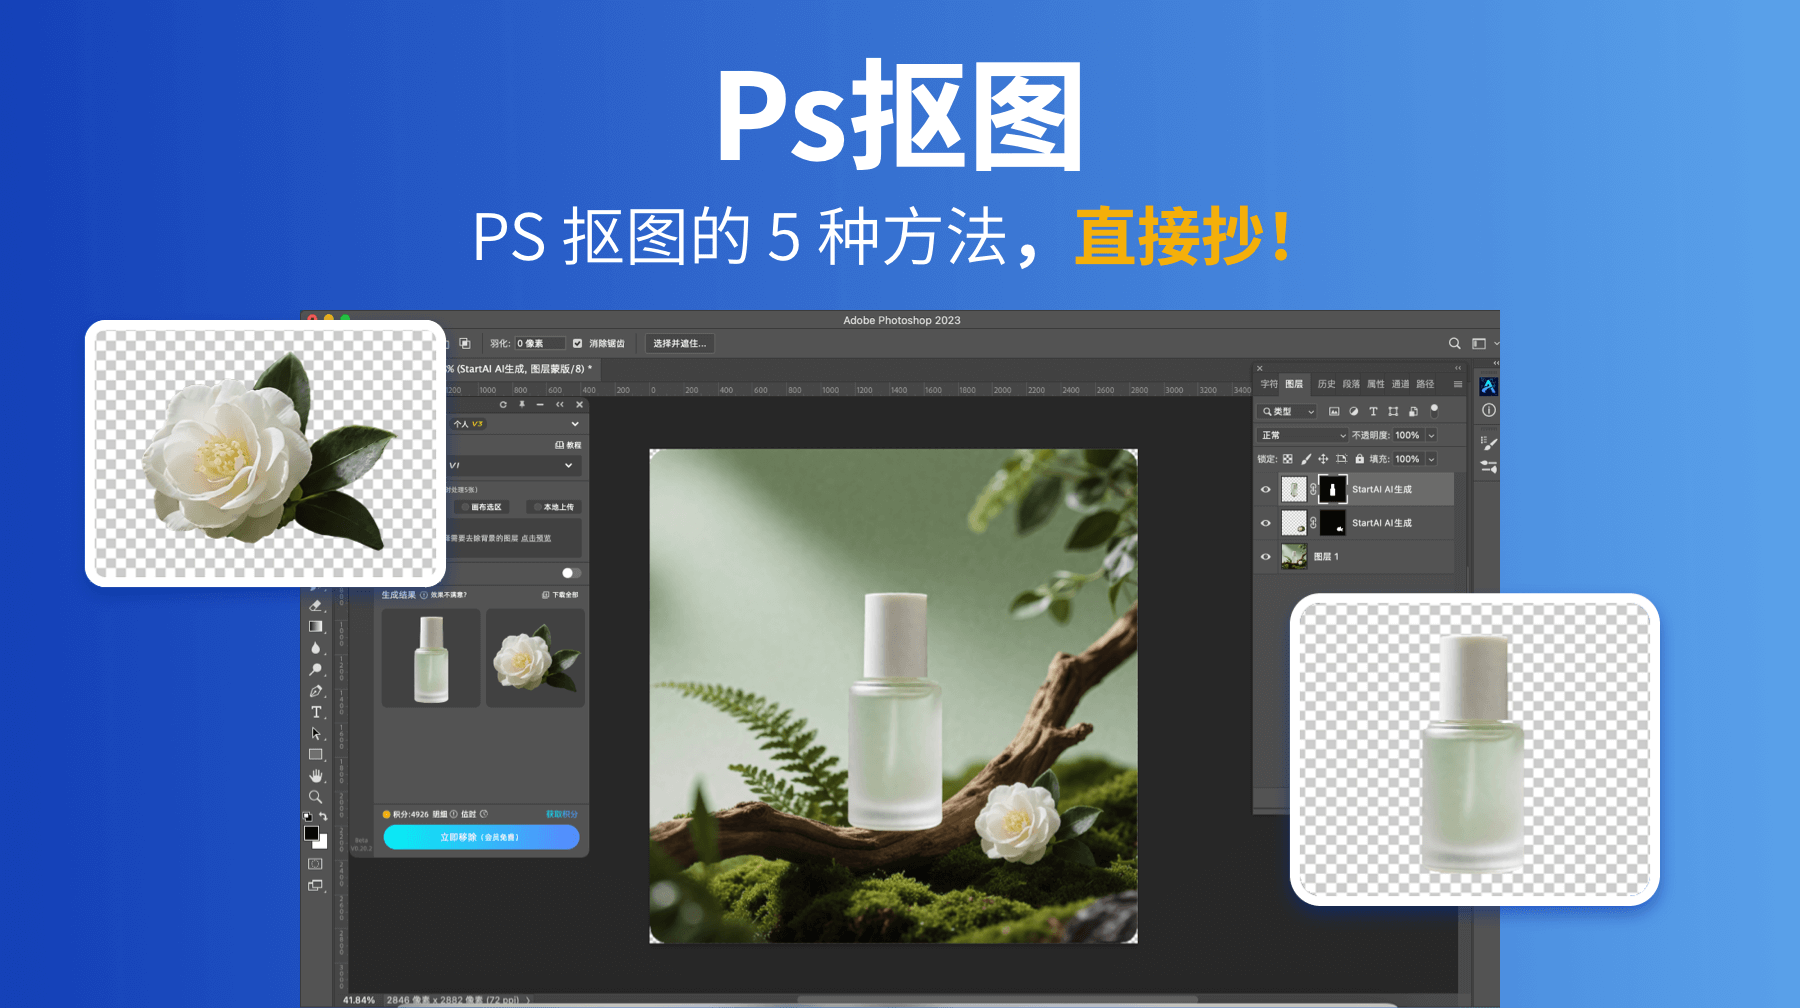1800x1008 pixels.
Task: Click the 立即移除 remove button
Action: (x=481, y=837)
